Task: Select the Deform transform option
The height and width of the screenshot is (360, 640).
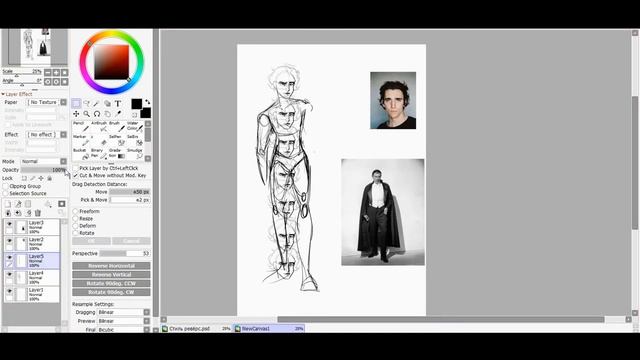Action: tap(76, 226)
